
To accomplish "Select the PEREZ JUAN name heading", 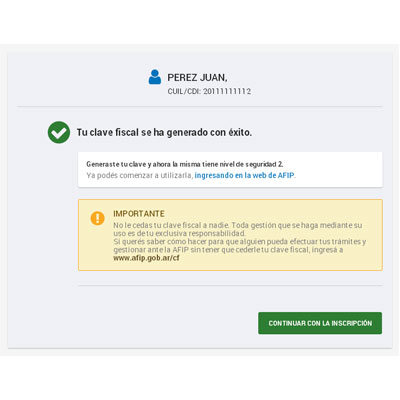I will (x=197, y=78).
